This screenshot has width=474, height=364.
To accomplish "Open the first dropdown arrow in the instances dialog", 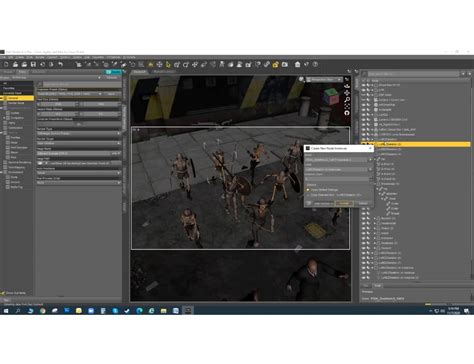I will pos(370,160).
